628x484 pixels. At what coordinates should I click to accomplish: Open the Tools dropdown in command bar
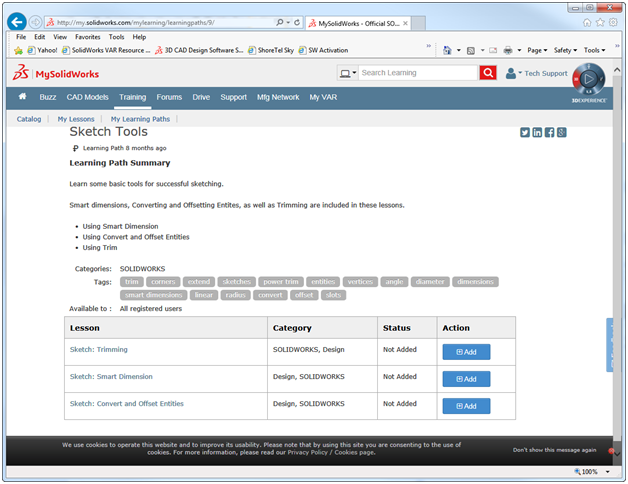594,50
